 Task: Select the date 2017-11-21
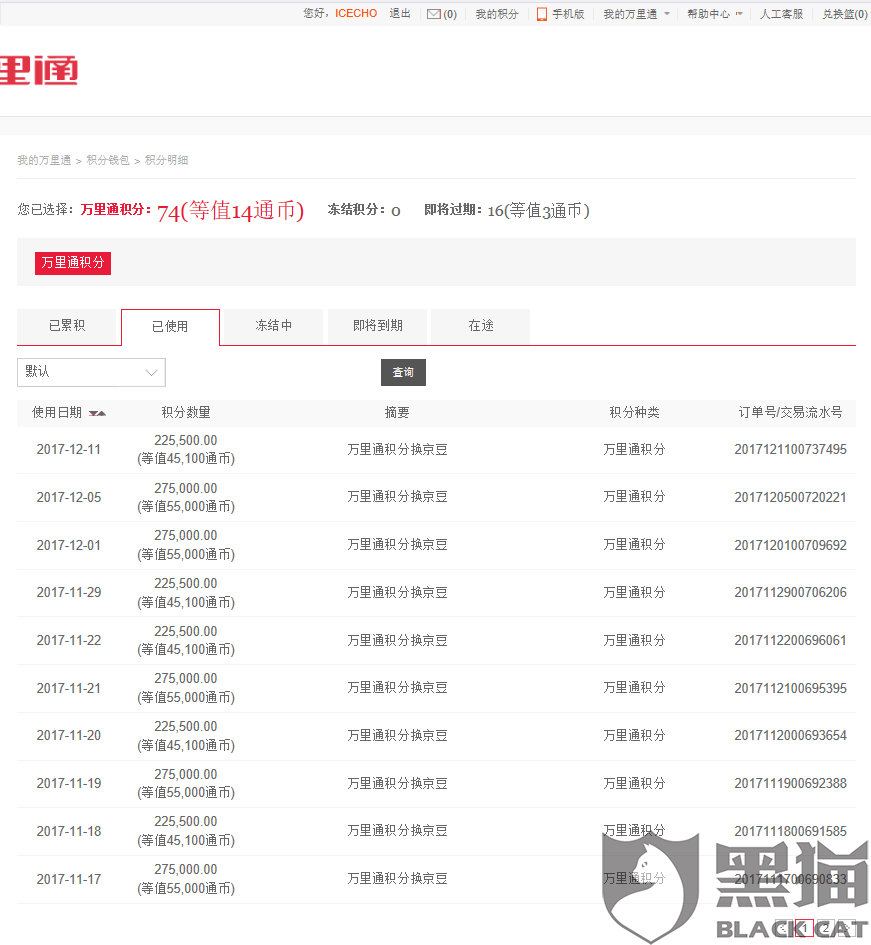[x=69, y=688]
